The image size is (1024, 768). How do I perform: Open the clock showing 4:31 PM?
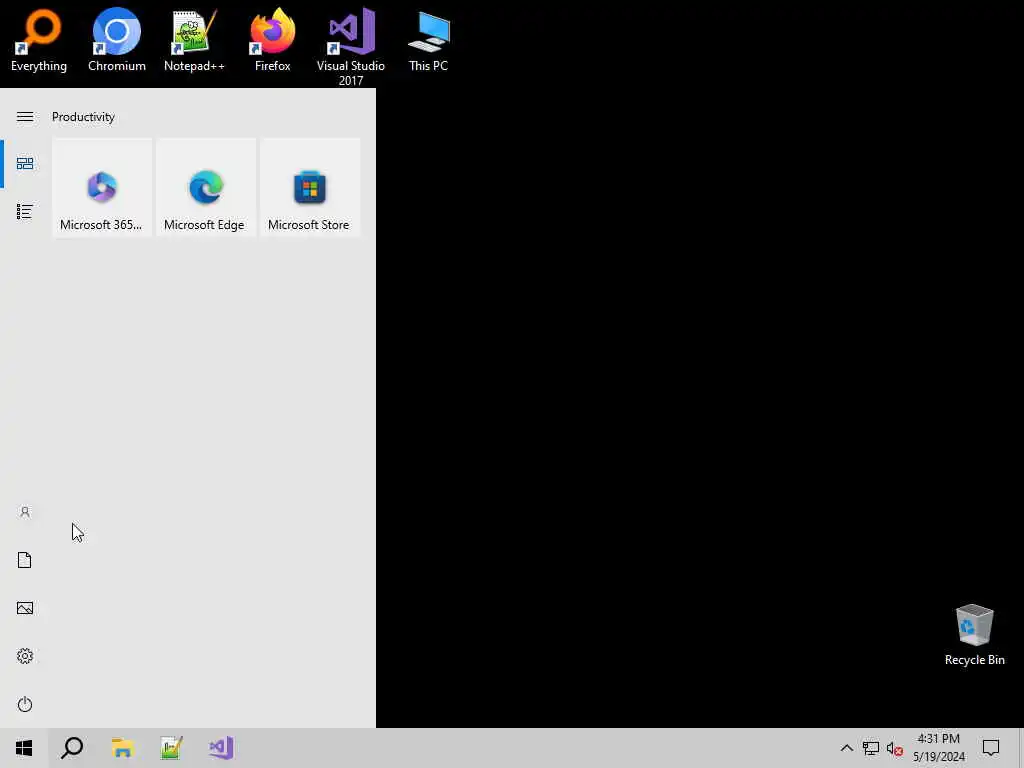[x=938, y=748]
